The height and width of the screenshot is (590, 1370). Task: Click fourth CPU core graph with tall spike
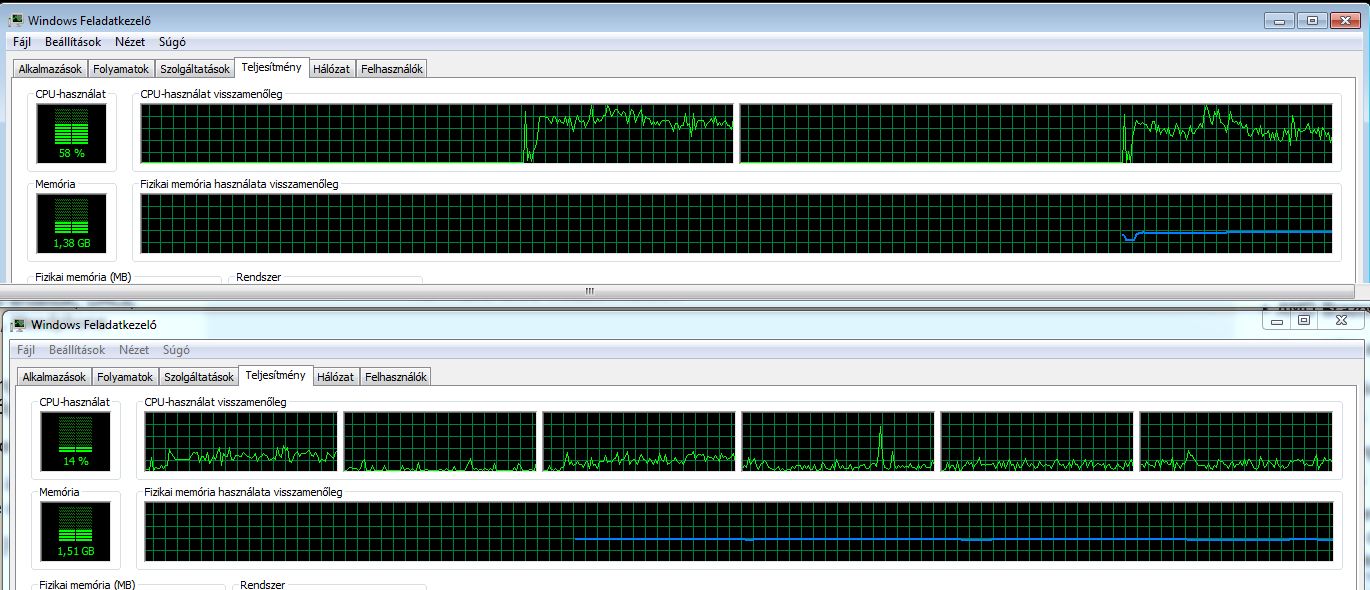click(838, 441)
